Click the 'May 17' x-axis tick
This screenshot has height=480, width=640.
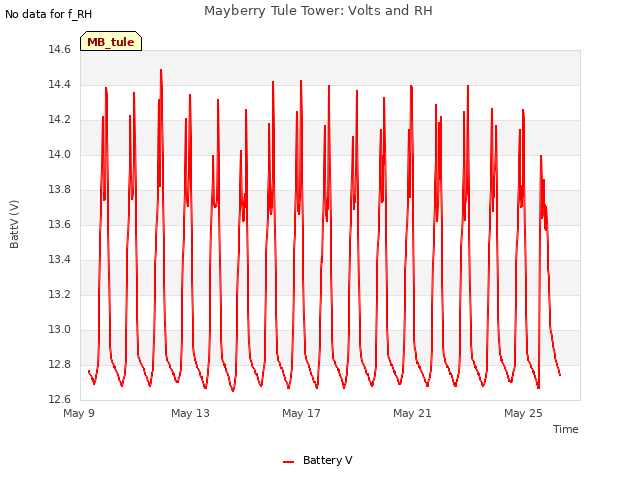pos(301,413)
